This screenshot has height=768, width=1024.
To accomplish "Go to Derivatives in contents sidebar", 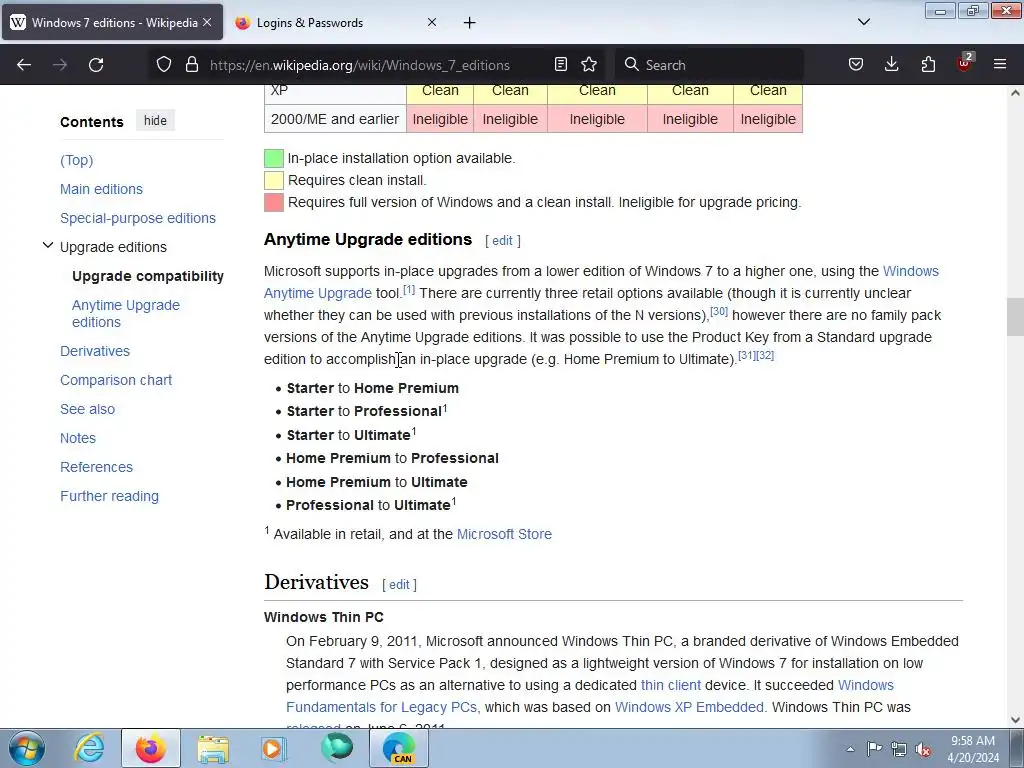I will (95, 351).
